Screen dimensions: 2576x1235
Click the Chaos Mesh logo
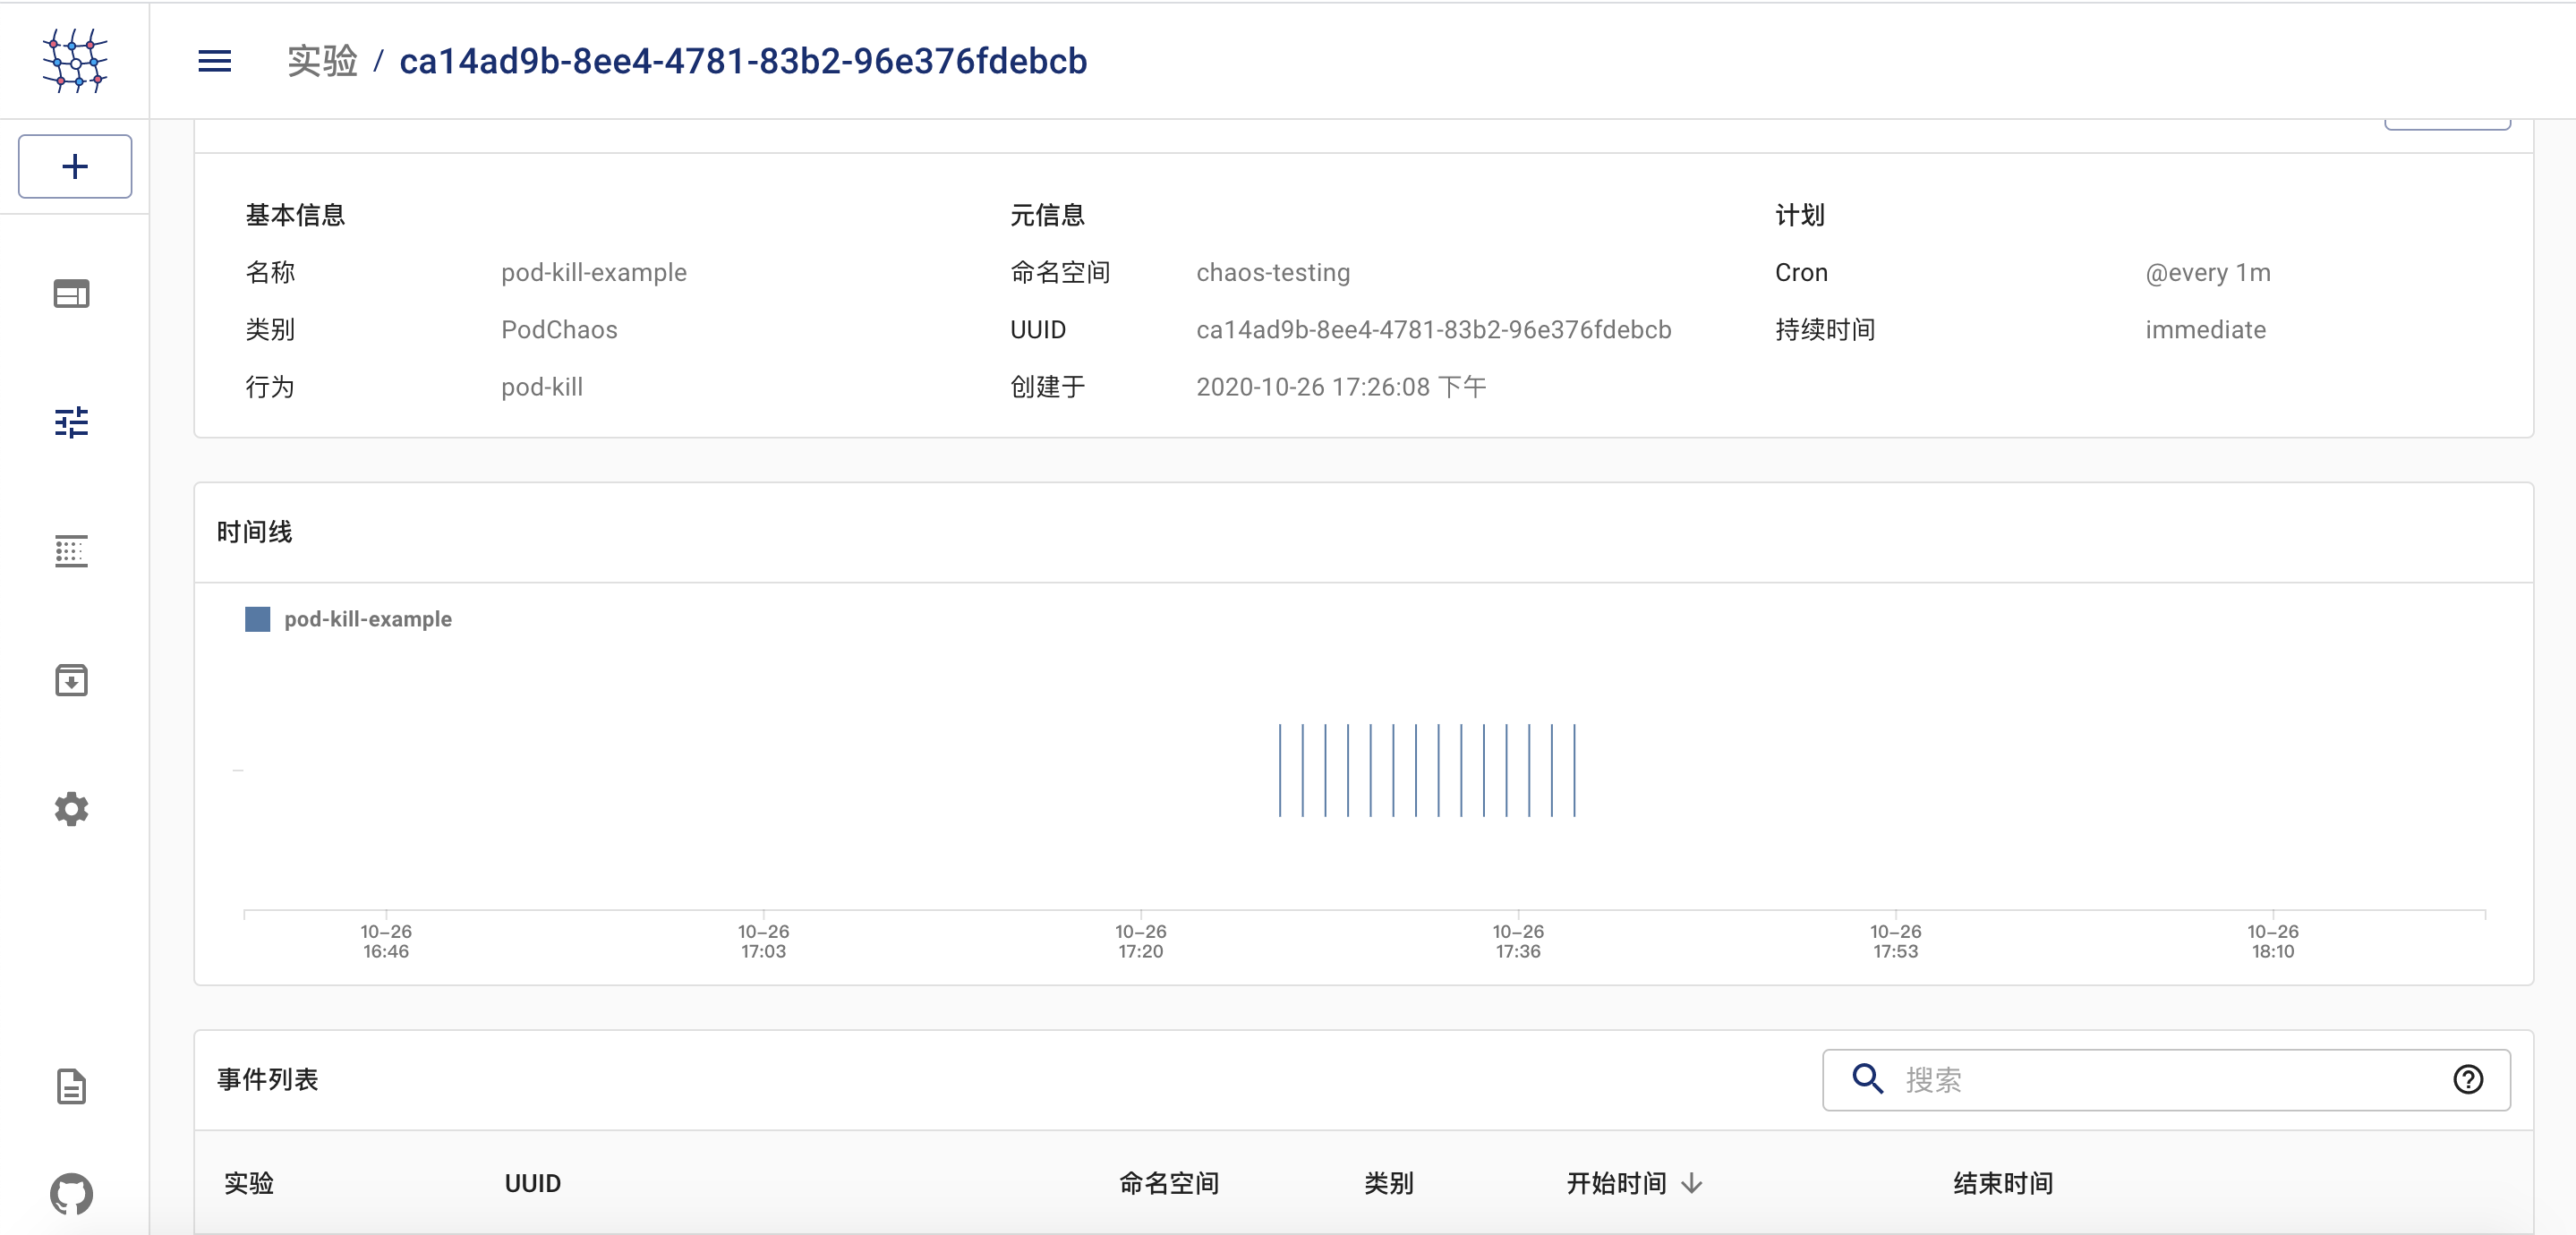[74, 60]
